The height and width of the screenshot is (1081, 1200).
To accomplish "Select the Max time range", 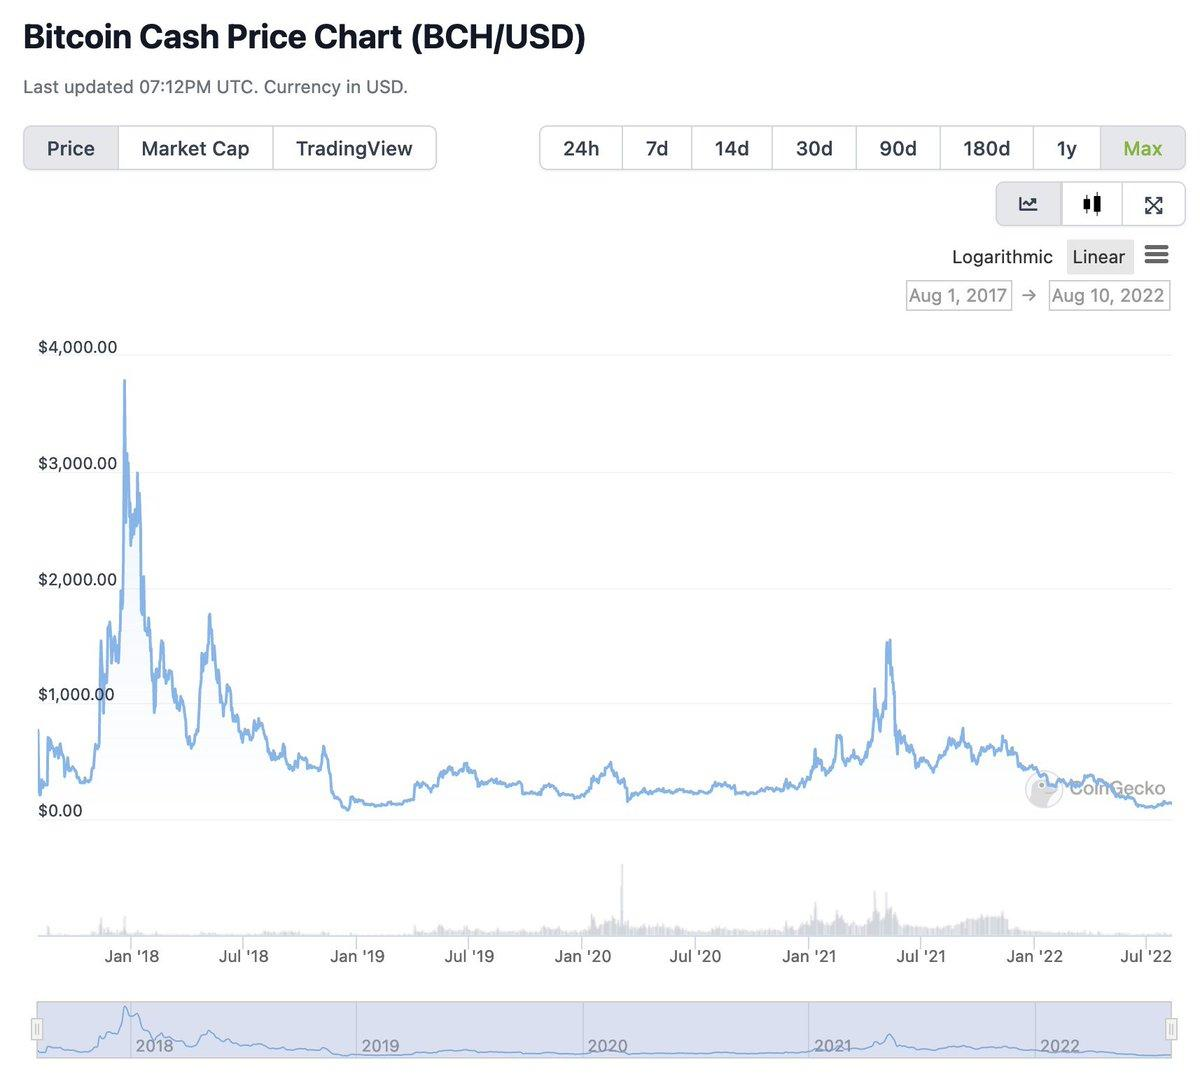I will click(1142, 149).
